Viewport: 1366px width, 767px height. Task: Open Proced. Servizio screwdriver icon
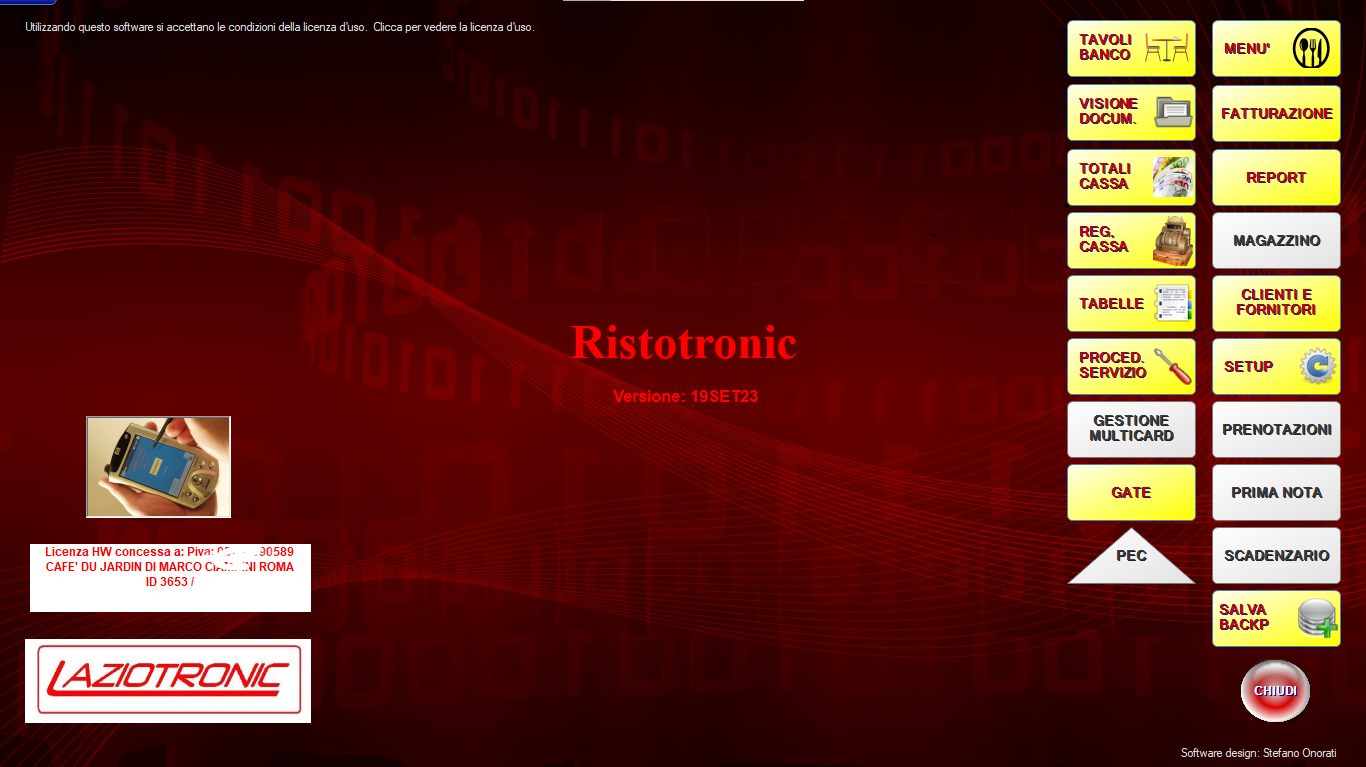[x=1173, y=366]
